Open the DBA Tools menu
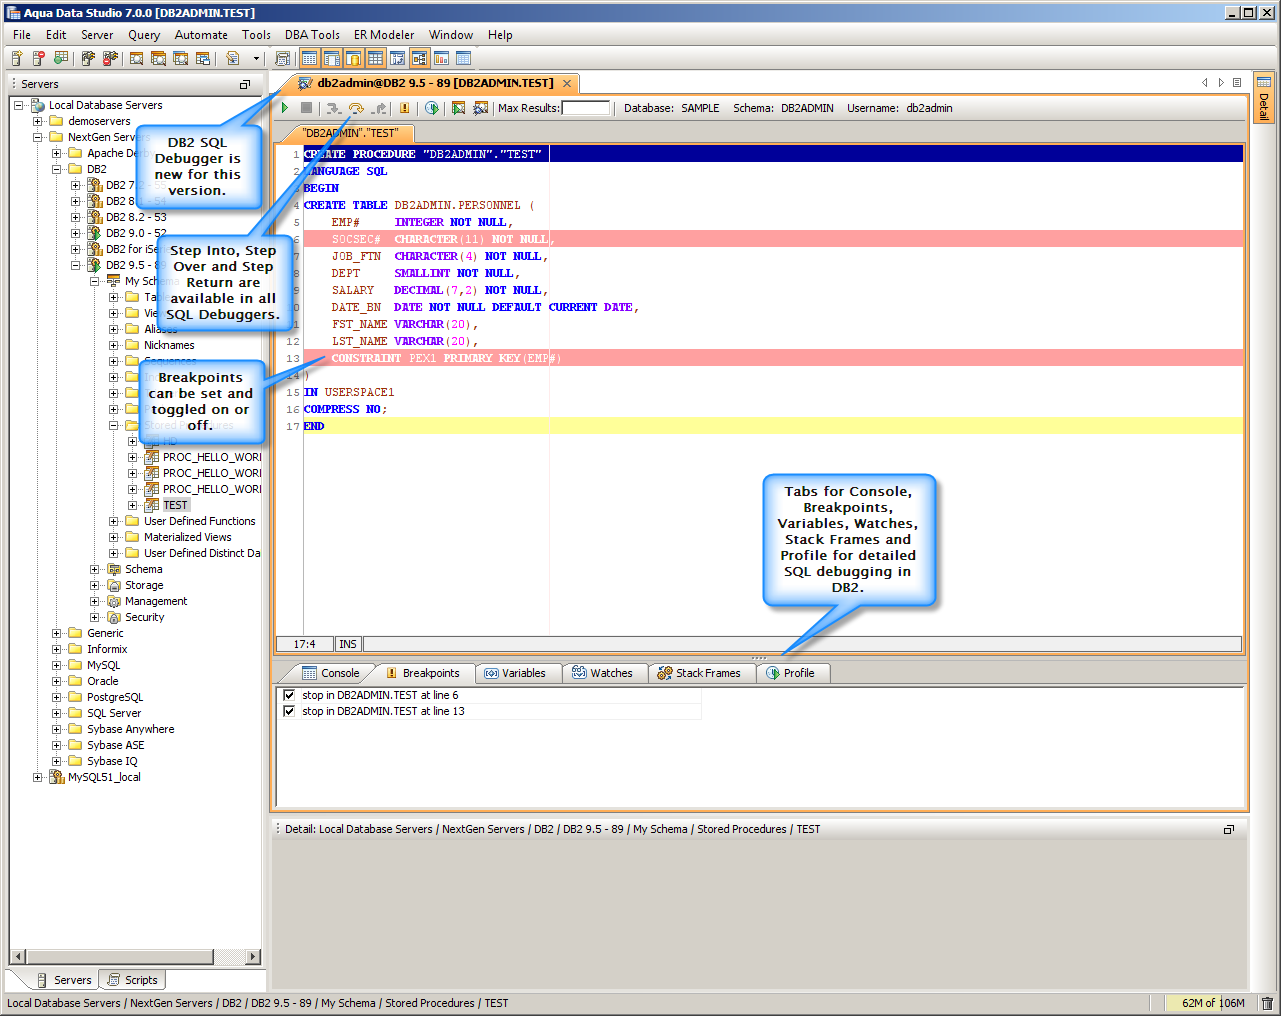The image size is (1281, 1016). 312,35
